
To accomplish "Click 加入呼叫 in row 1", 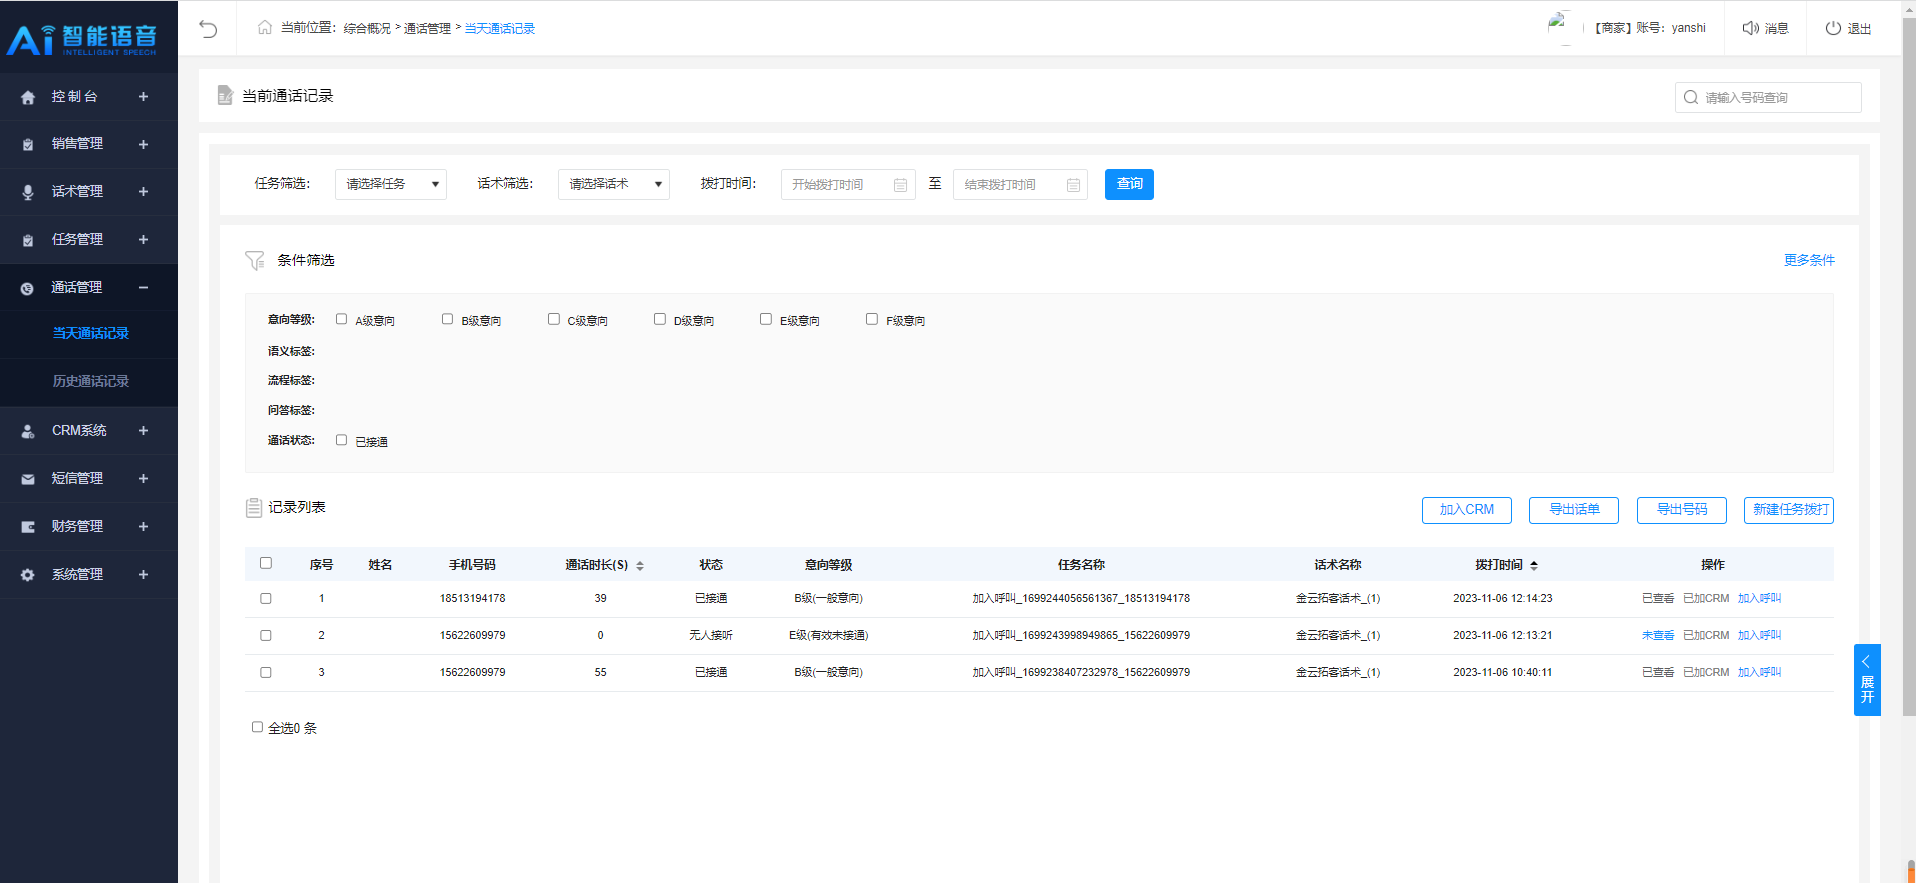I will [x=1760, y=599].
